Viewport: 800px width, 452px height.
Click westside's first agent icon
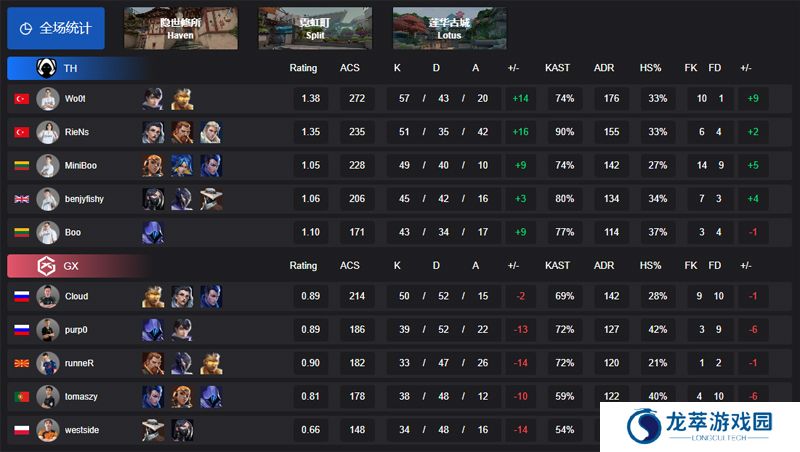click(153, 430)
